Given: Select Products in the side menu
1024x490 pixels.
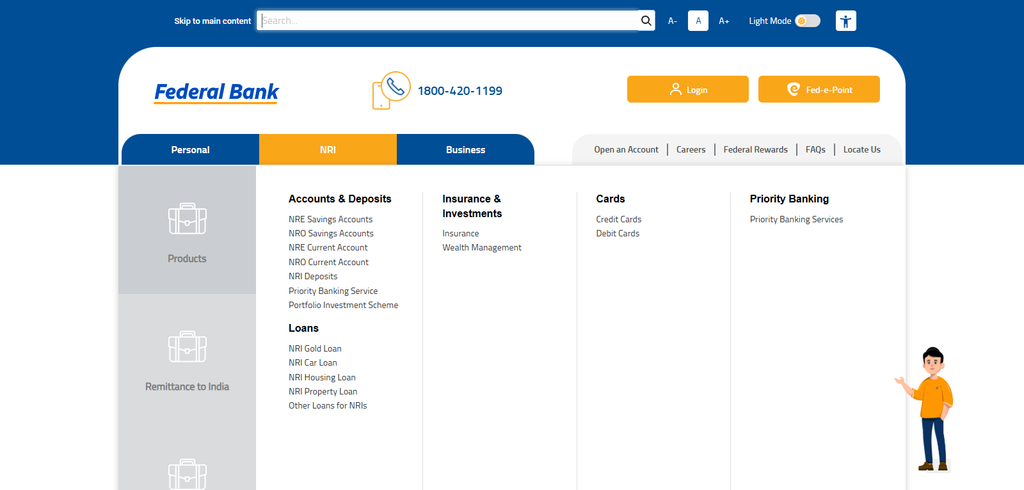Looking at the screenshot, I should [x=187, y=230].
